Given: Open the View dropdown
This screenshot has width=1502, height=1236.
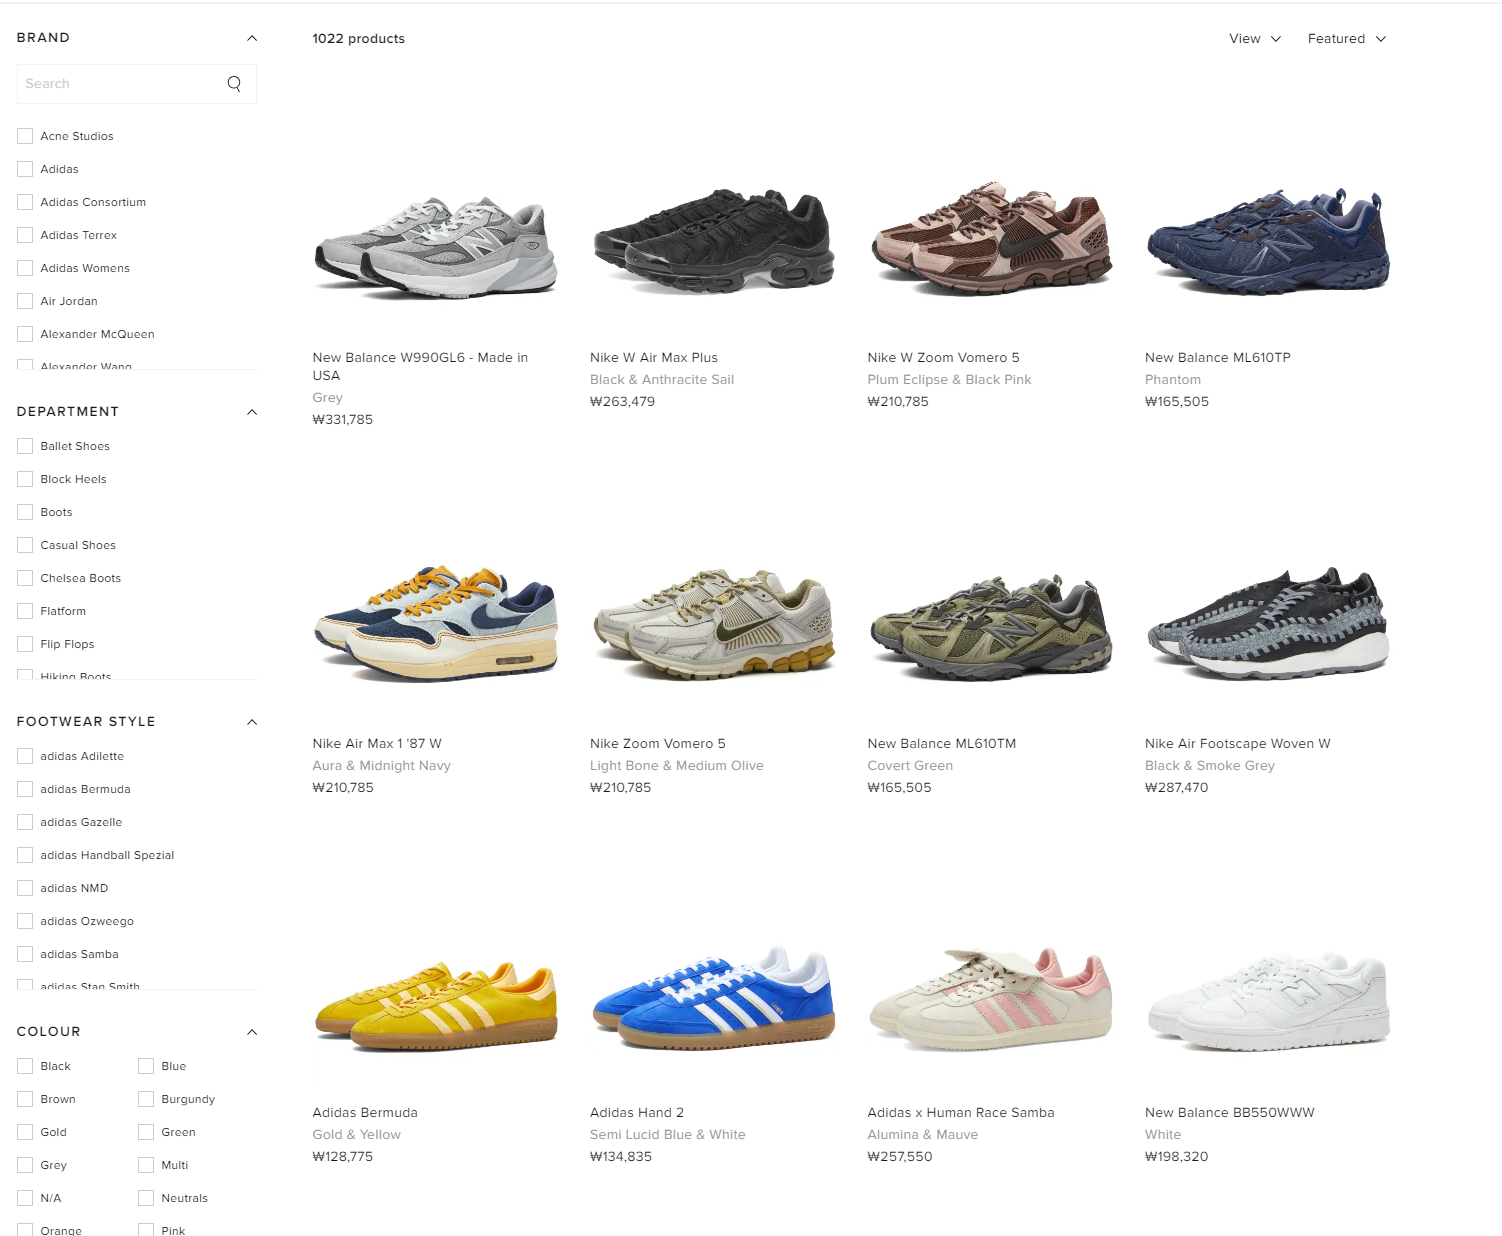Looking at the screenshot, I should click(1255, 39).
